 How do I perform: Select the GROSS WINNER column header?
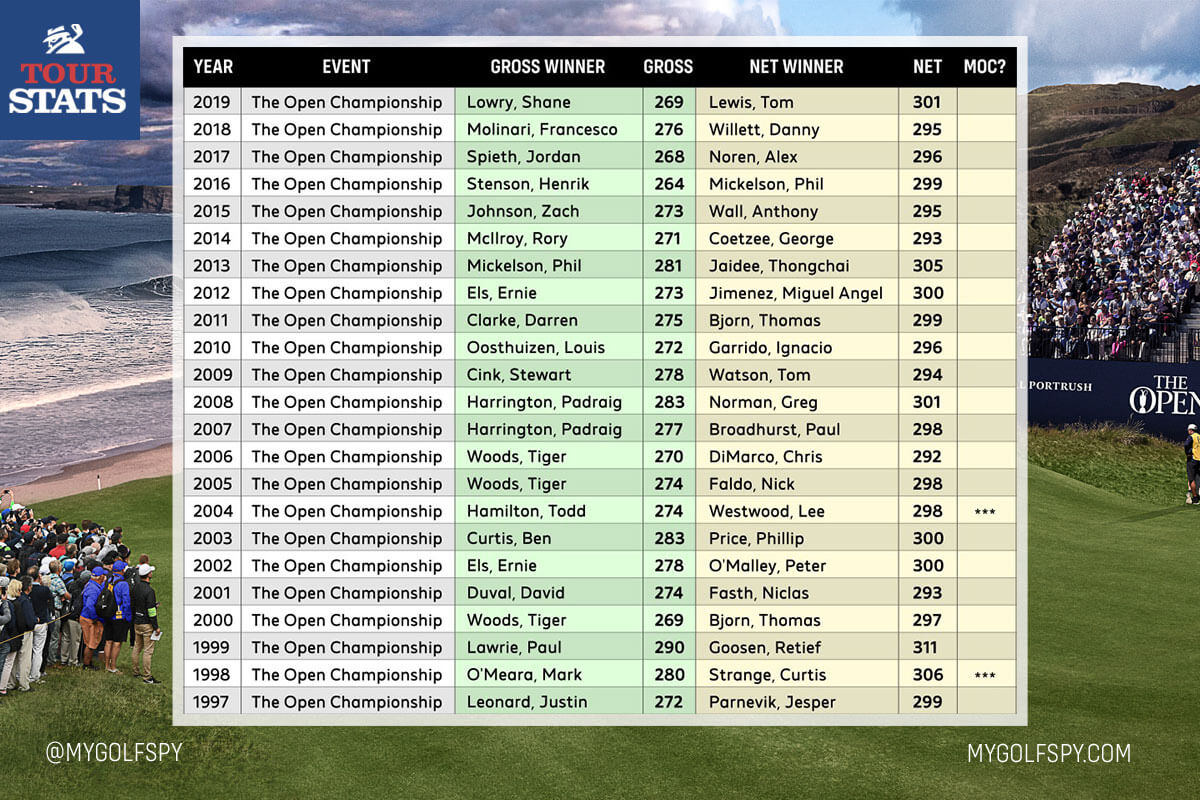(548, 67)
